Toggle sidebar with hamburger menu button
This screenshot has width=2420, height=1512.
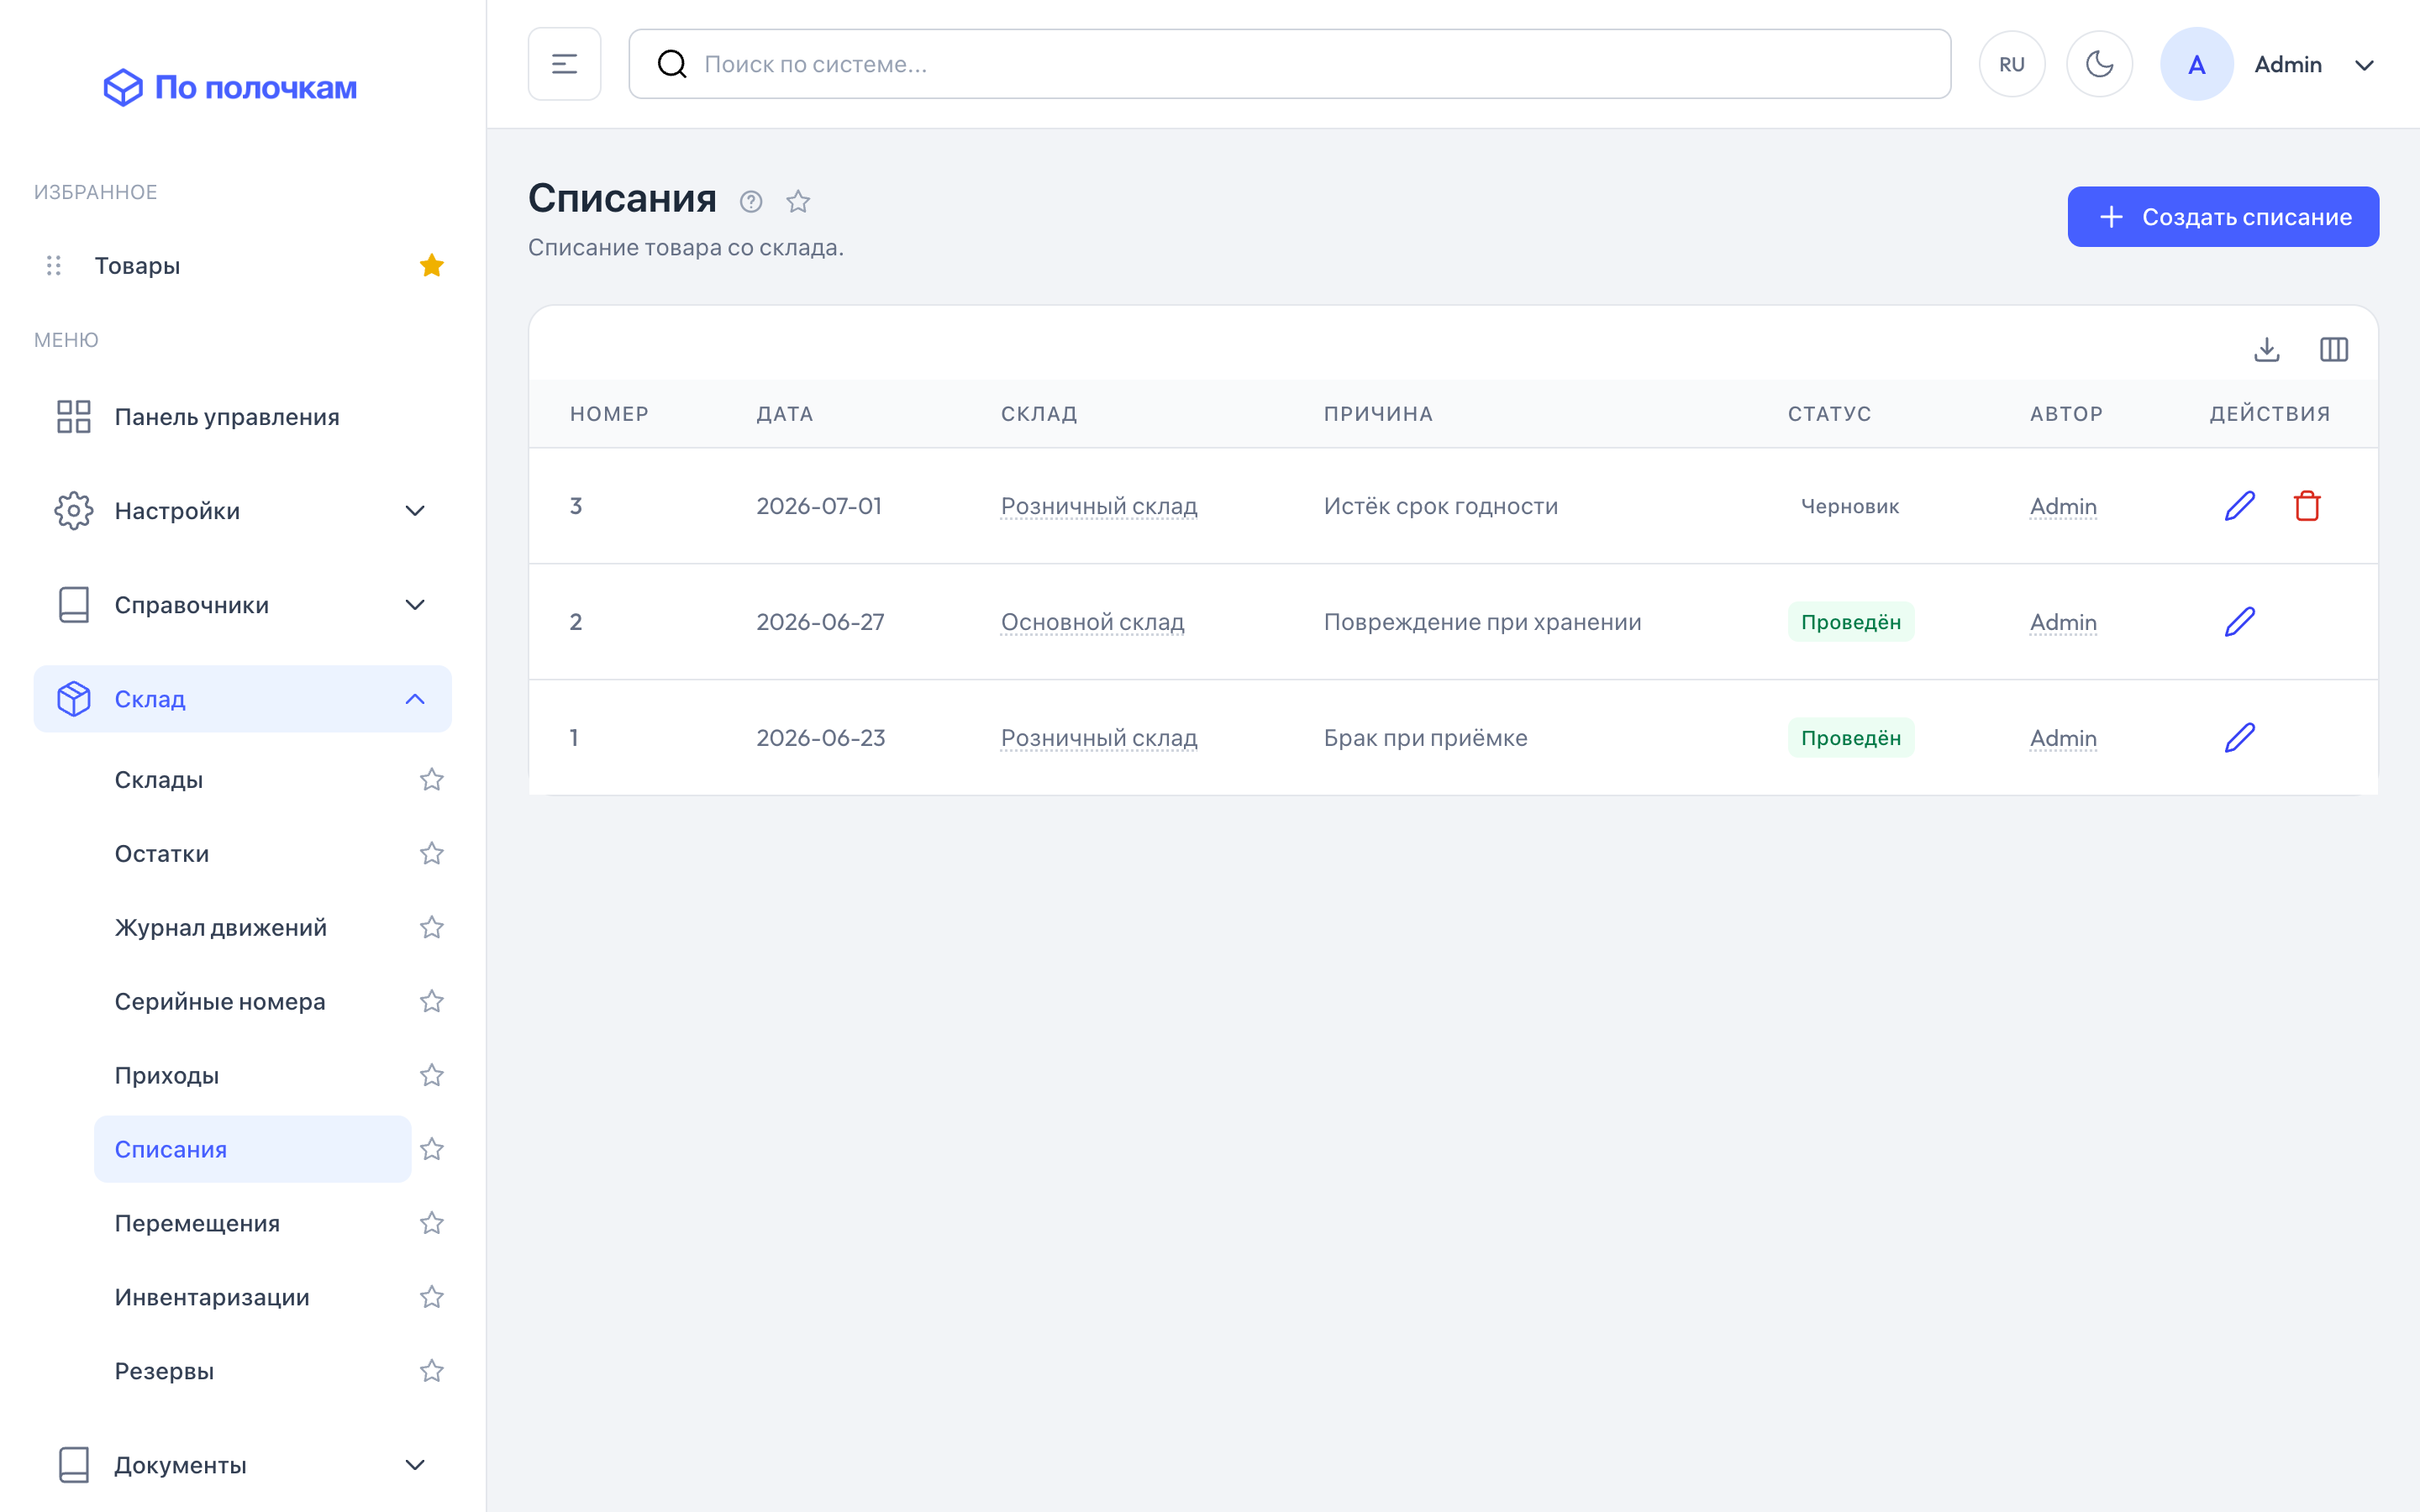(x=564, y=64)
